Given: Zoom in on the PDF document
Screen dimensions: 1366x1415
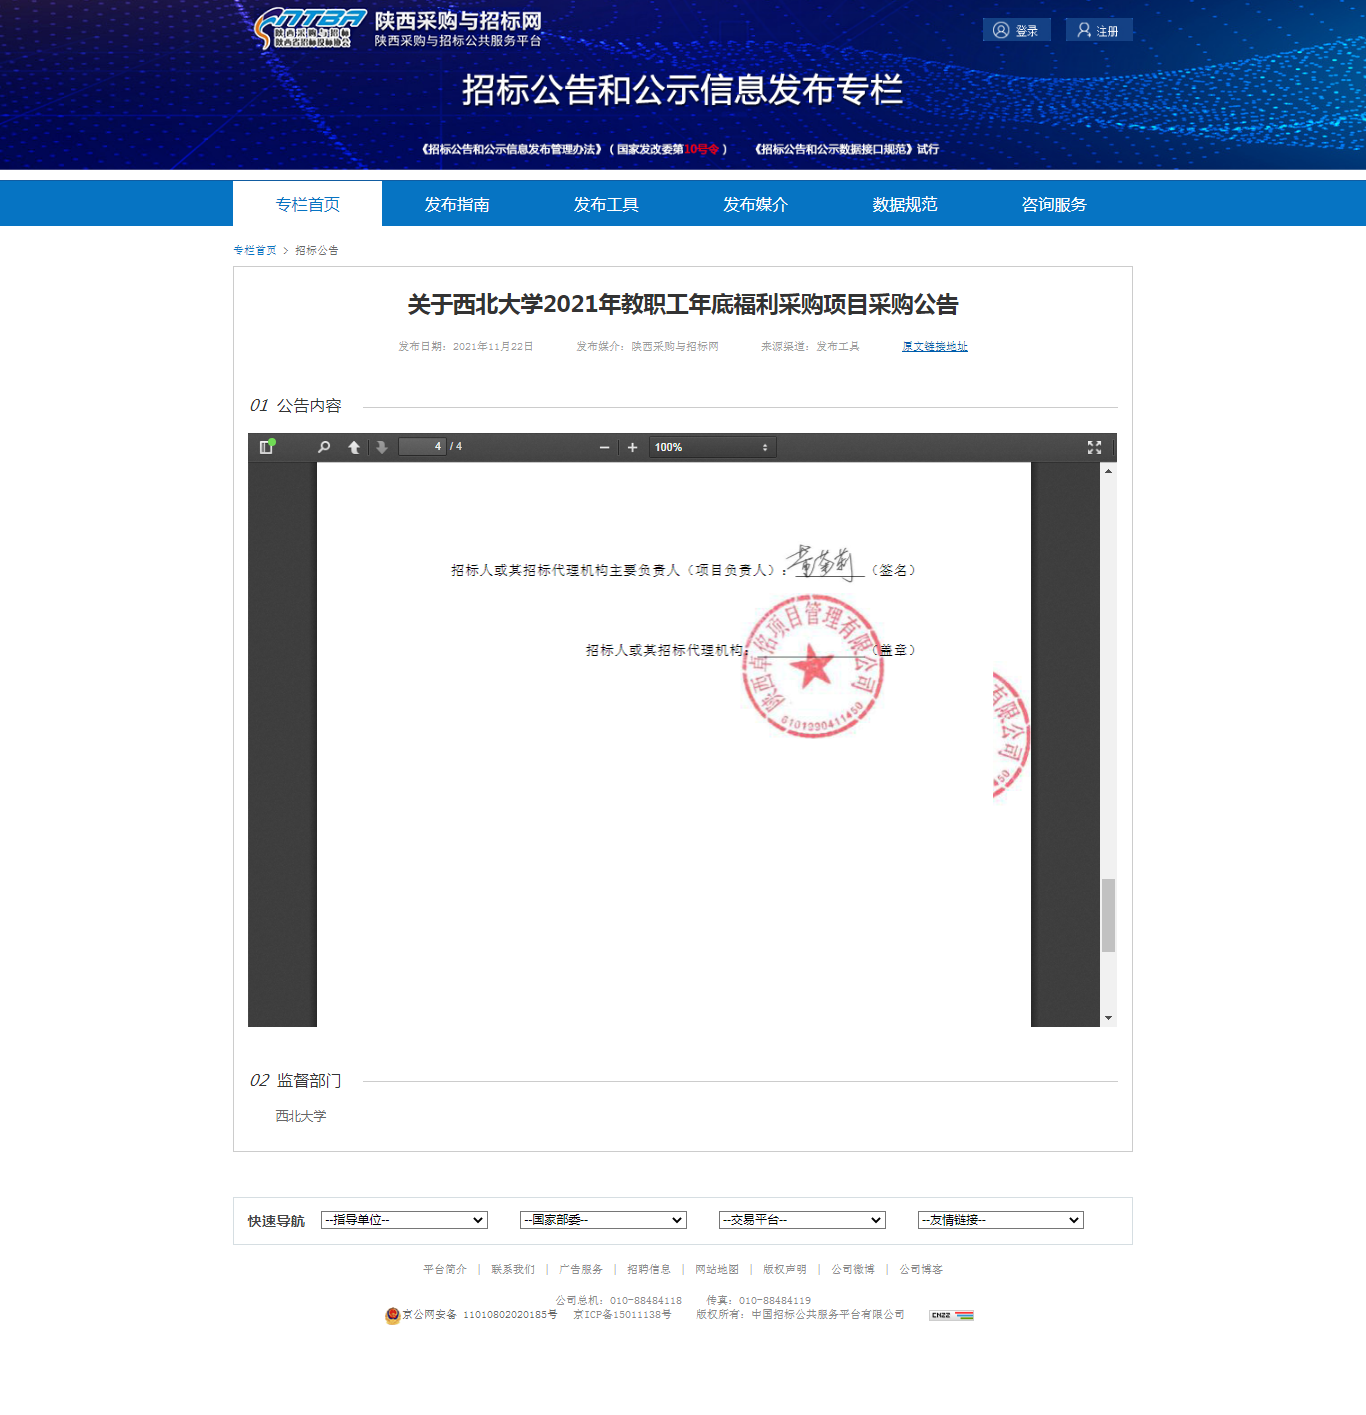Looking at the screenshot, I should [x=632, y=447].
